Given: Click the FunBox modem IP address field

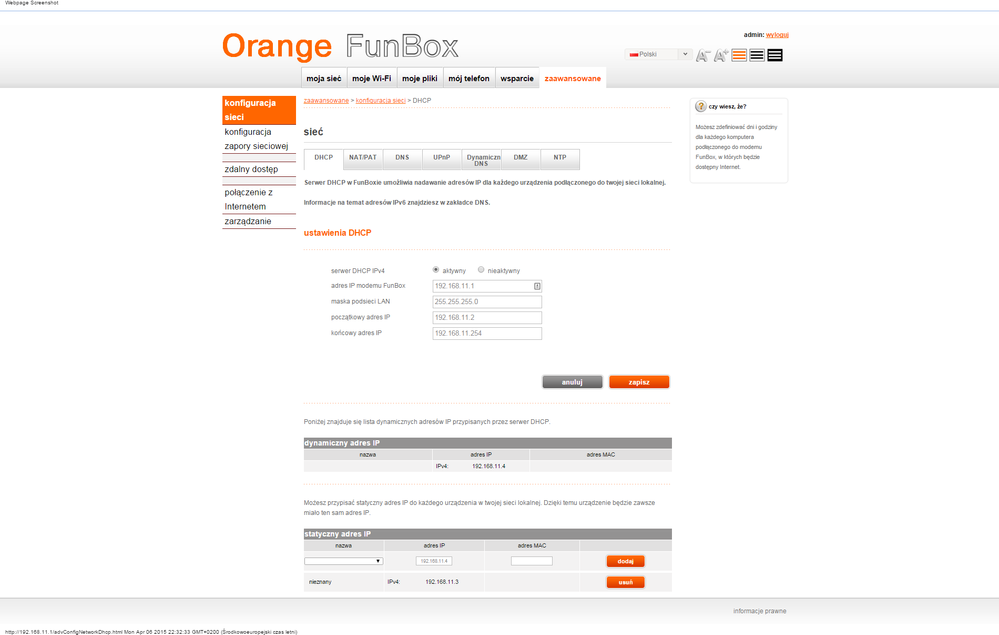Looking at the screenshot, I should point(487,286).
